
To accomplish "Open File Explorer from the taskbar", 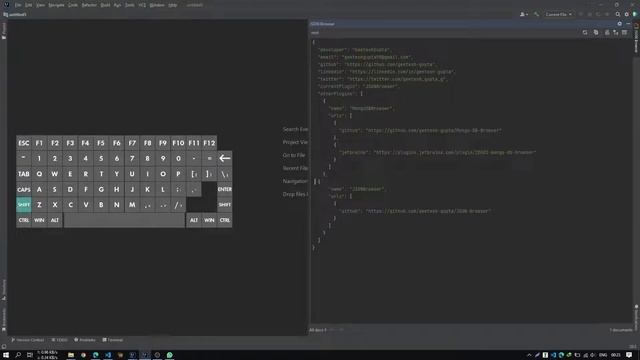I will click(x=71, y=355).
